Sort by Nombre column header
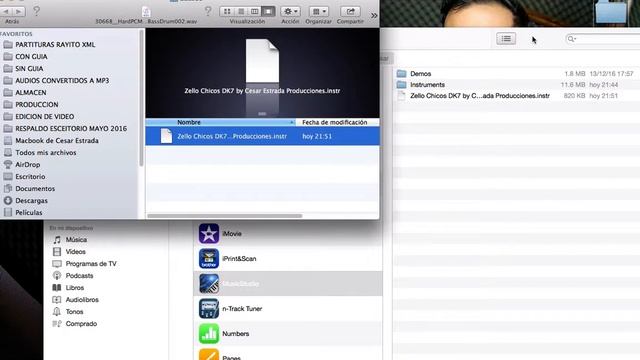The height and width of the screenshot is (360, 640). coord(220,122)
